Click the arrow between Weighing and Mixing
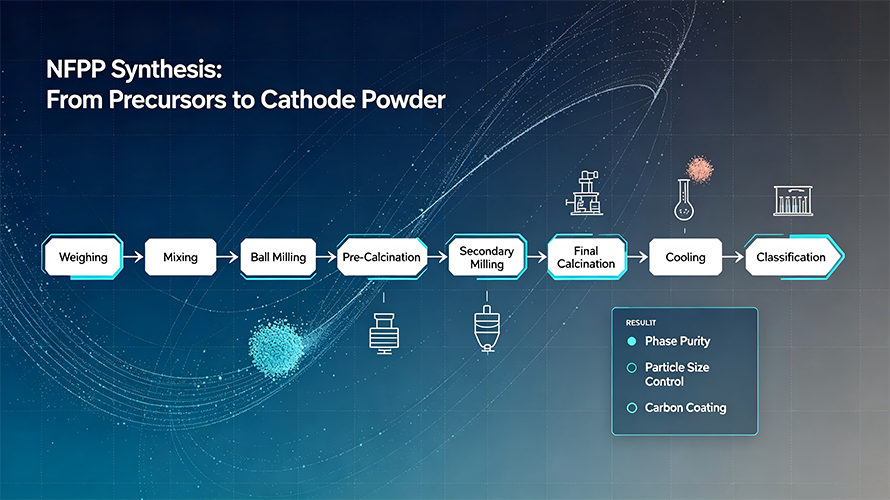The image size is (890, 500). [x=133, y=257]
